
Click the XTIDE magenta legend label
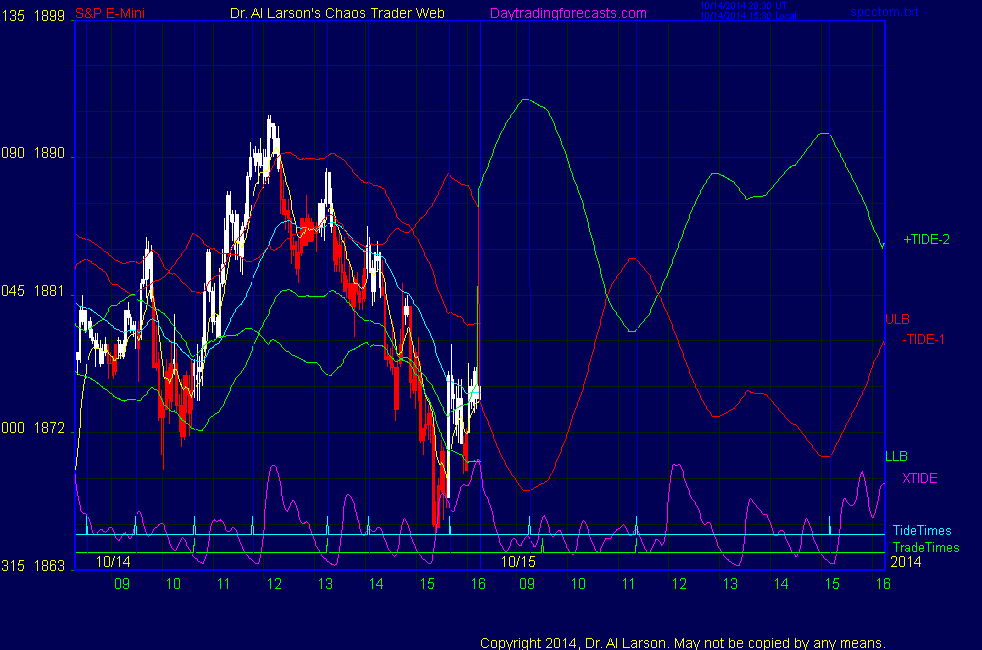click(919, 478)
